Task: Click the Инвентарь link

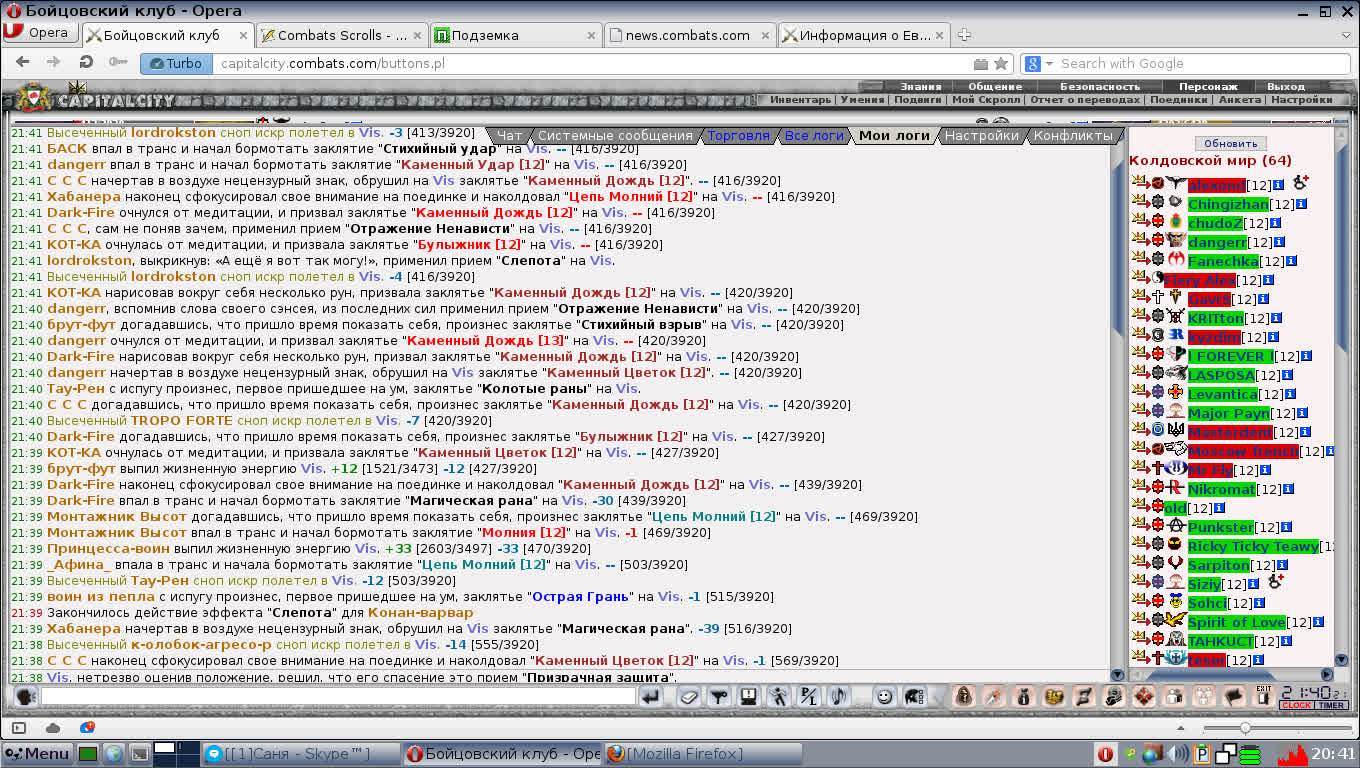Action: click(800, 100)
